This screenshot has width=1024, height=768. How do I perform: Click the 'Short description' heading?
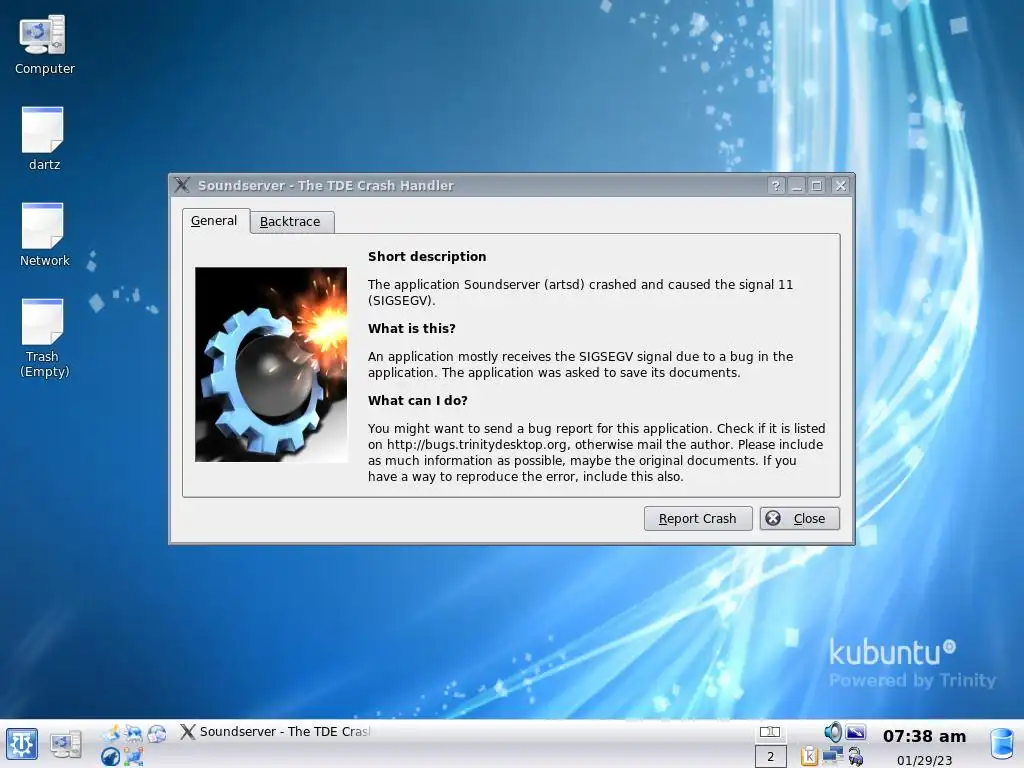click(x=427, y=257)
